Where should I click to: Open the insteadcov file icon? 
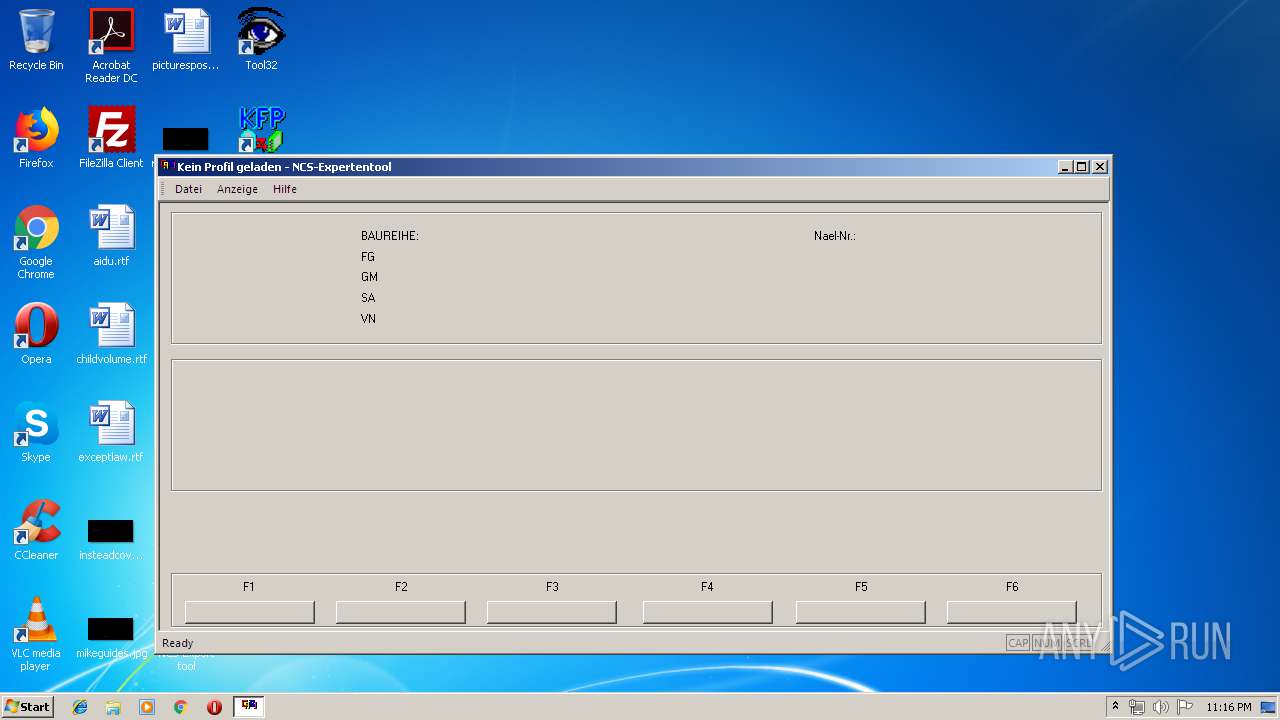coord(111,538)
